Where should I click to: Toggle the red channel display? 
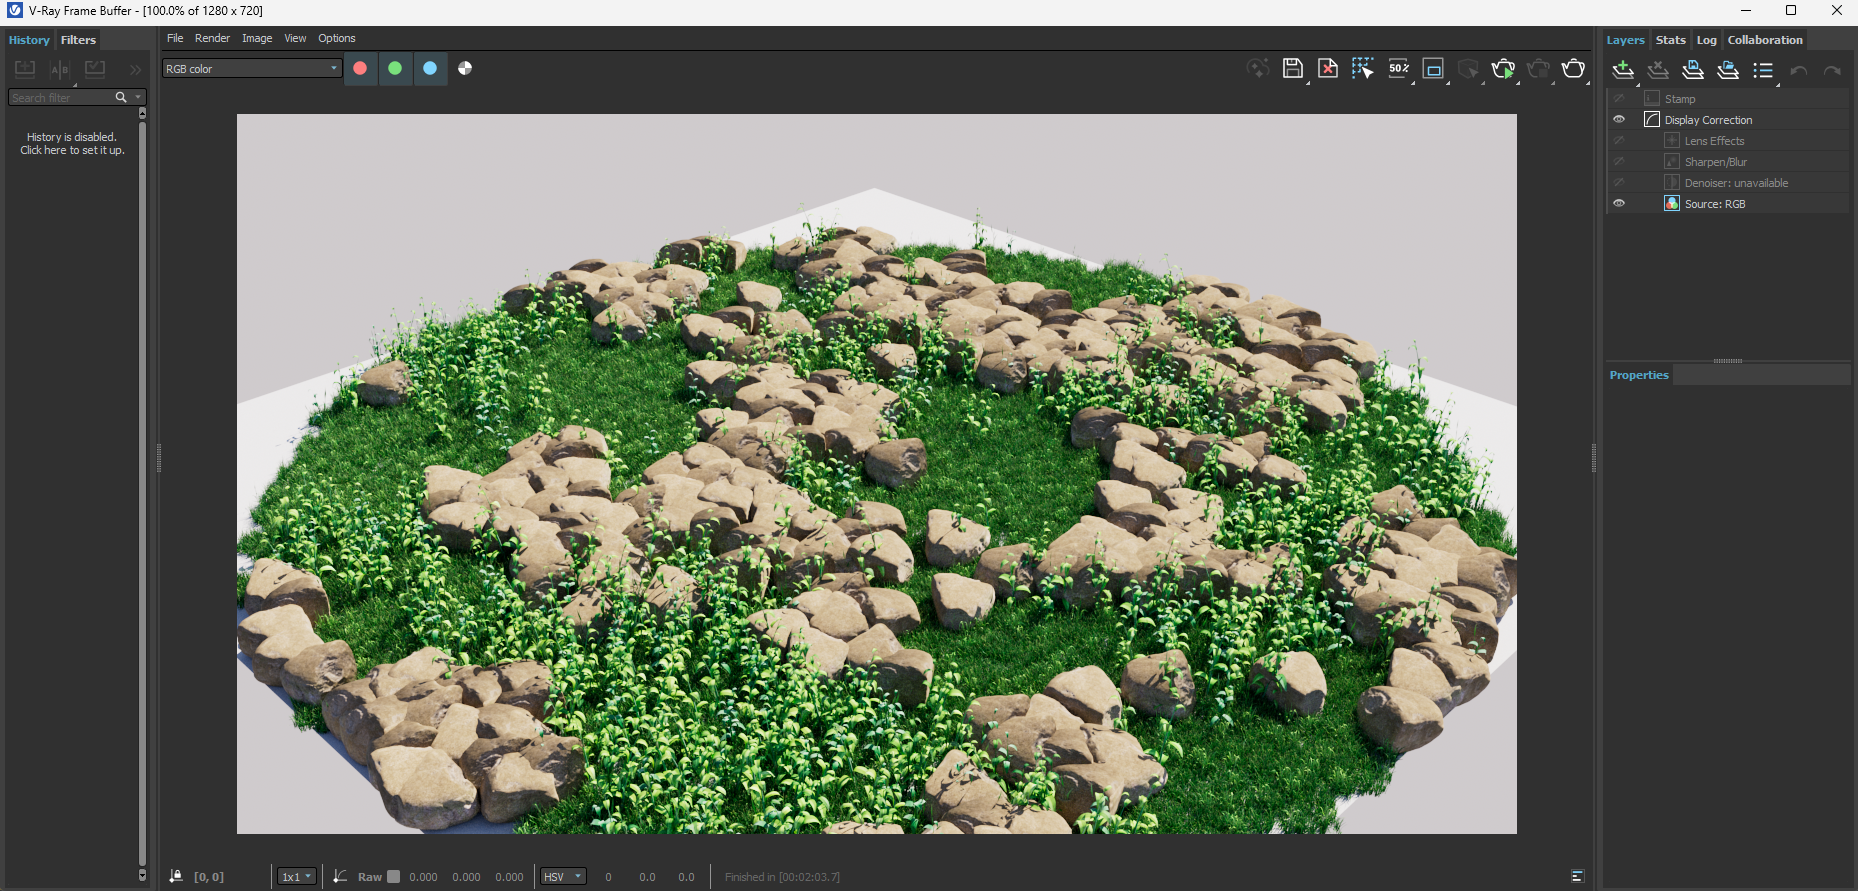(360, 68)
